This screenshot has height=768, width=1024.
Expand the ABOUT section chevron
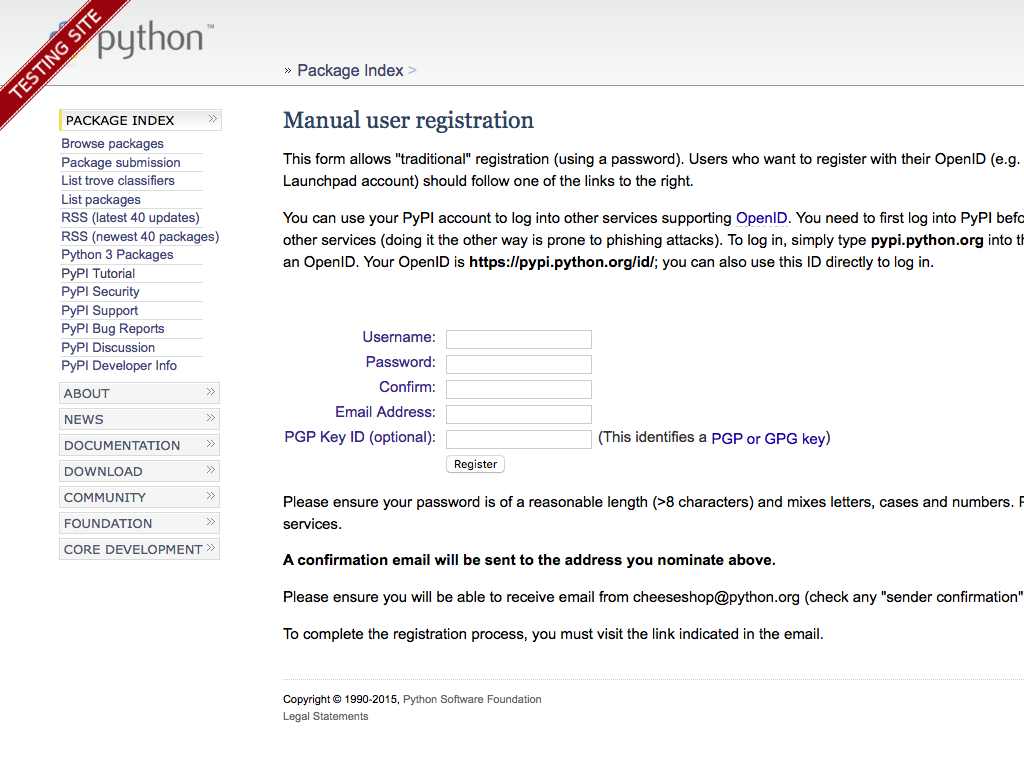pyautogui.click(x=211, y=392)
